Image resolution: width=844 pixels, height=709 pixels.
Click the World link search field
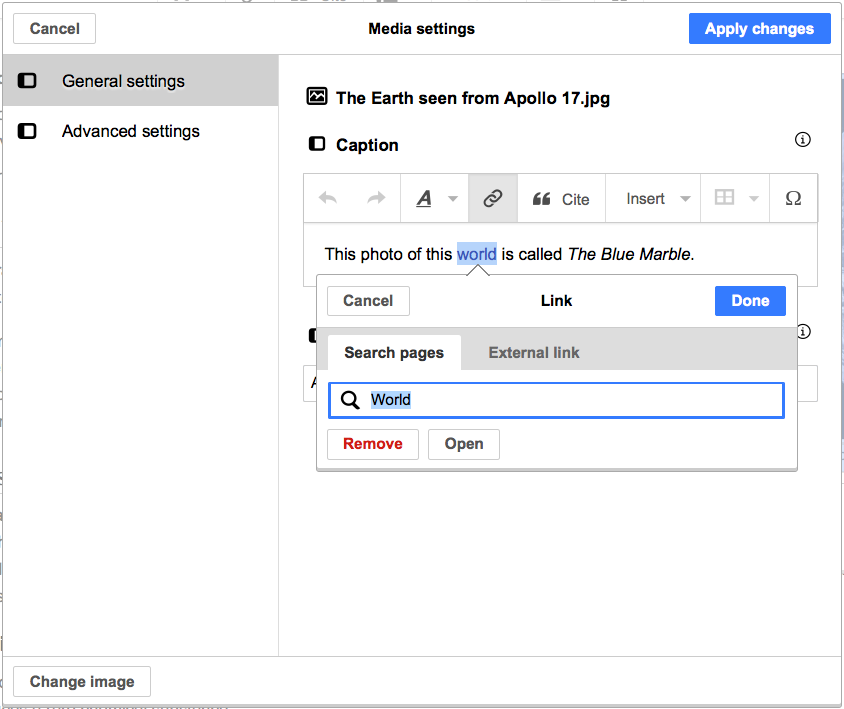tap(556, 400)
